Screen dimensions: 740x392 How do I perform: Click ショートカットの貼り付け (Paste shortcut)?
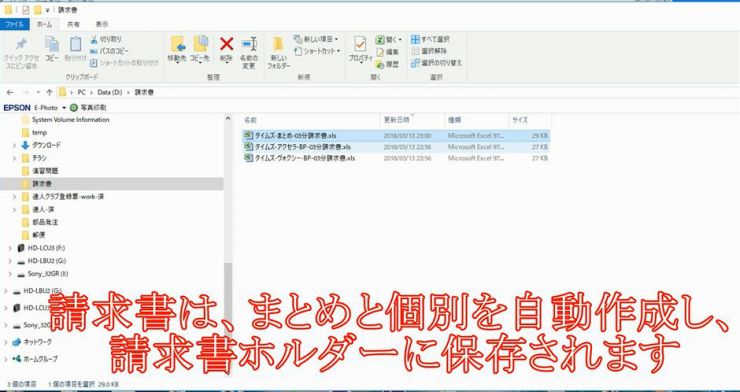pyautogui.click(x=125, y=62)
